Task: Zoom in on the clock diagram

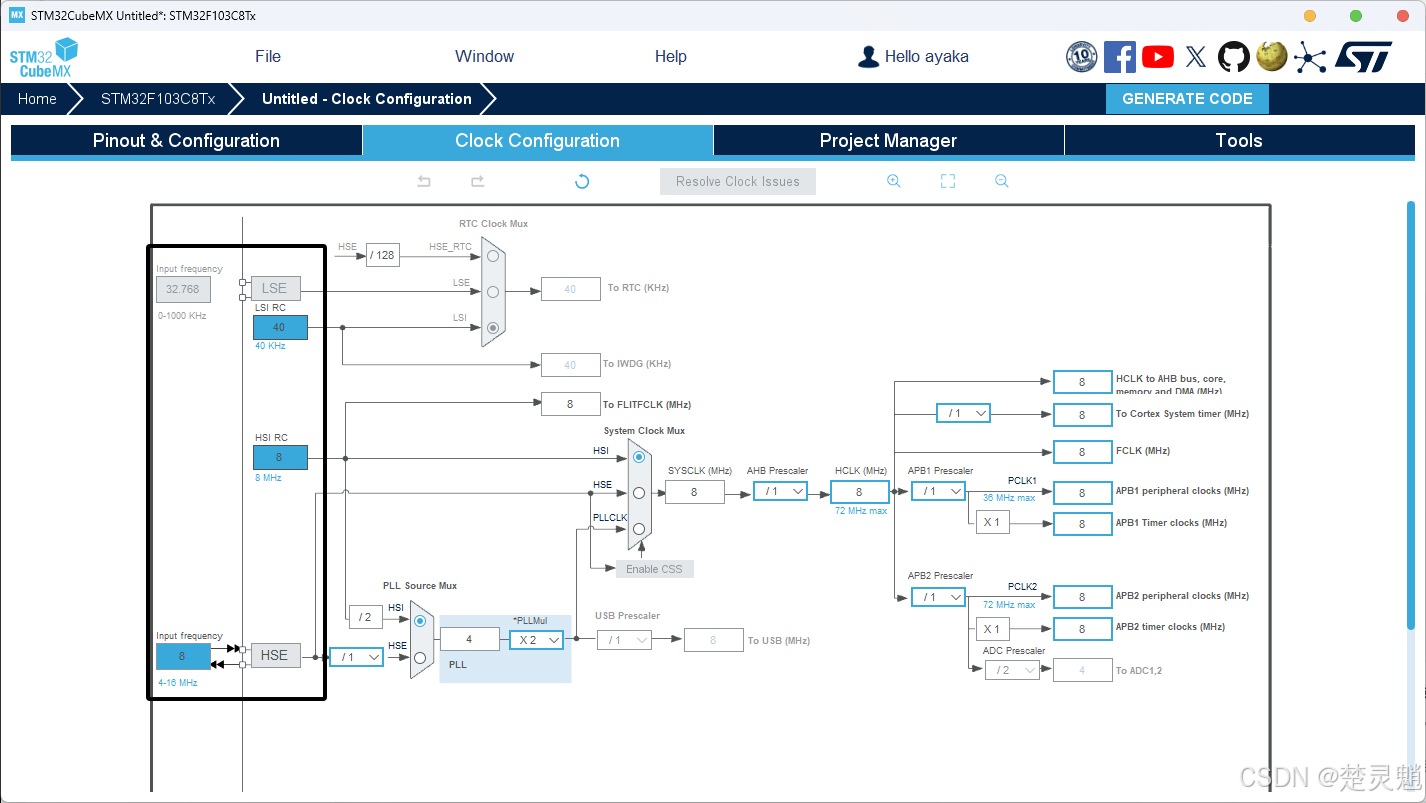Action: 894,181
